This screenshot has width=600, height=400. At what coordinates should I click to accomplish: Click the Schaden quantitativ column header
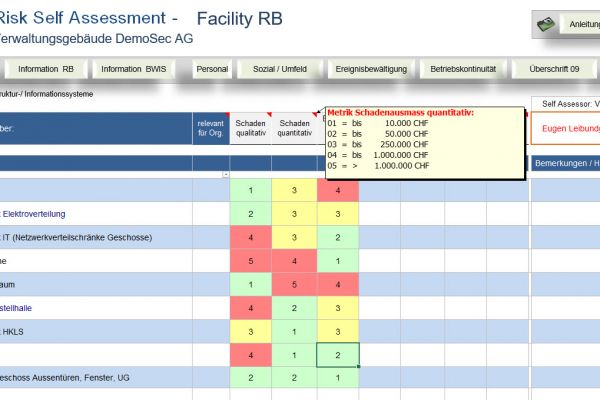293,128
